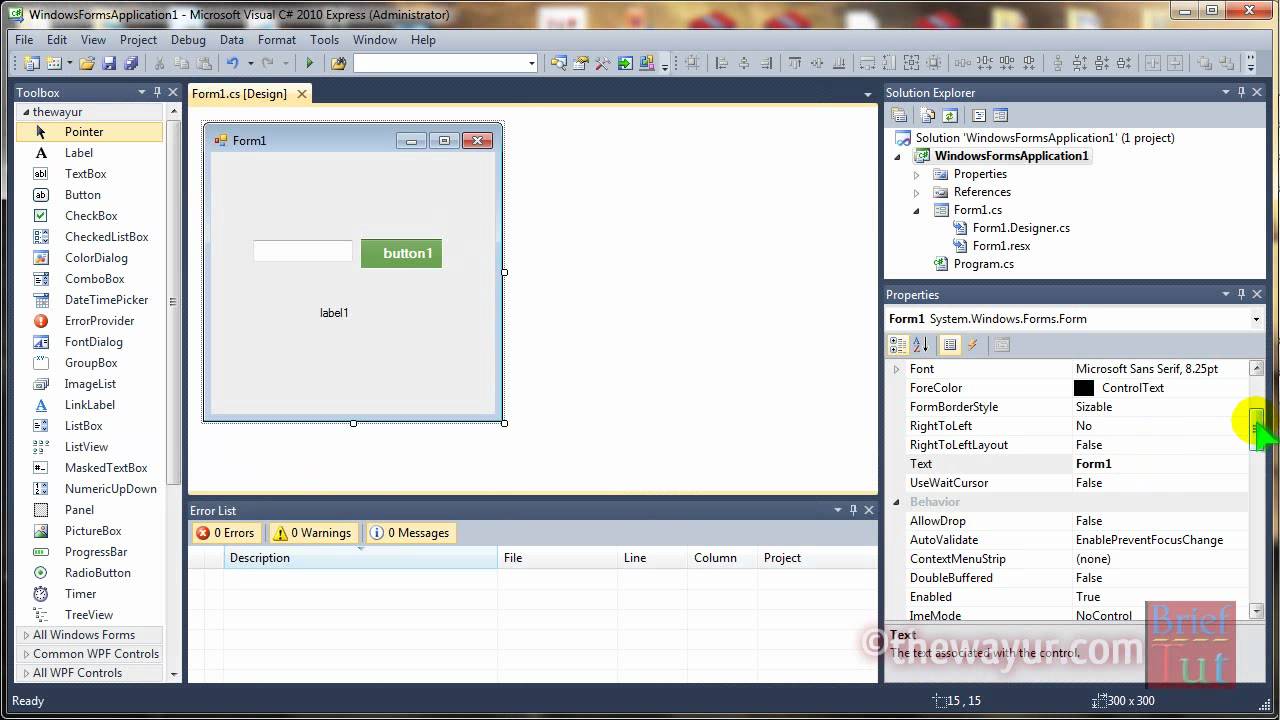
Task: Collapse the Behavior property category
Action: coord(896,502)
